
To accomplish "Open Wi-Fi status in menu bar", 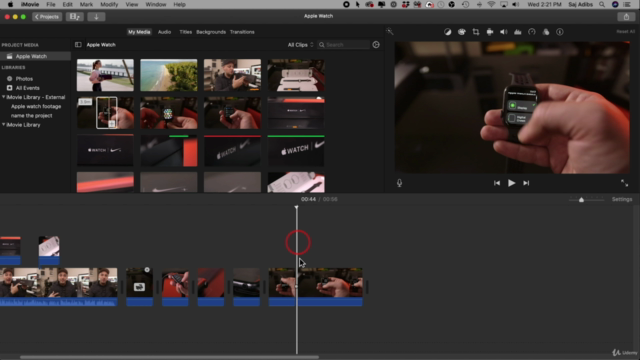I will tap(491, 4).
